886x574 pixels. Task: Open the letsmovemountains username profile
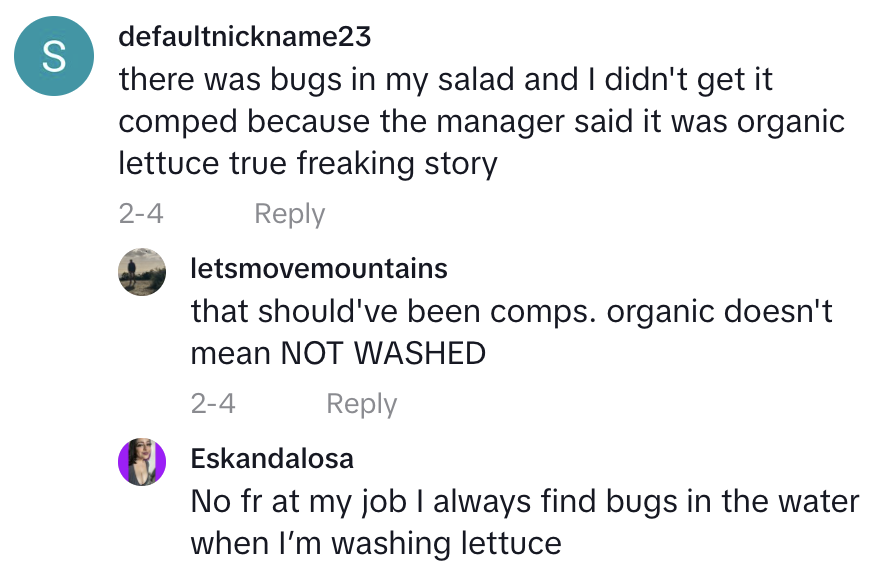coord(319,268)
